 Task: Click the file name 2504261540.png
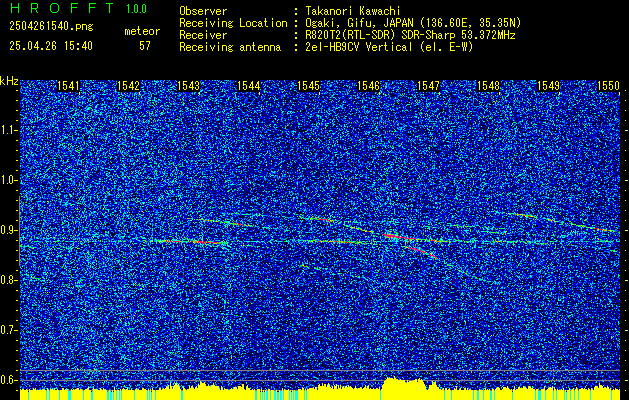[51, 27]
